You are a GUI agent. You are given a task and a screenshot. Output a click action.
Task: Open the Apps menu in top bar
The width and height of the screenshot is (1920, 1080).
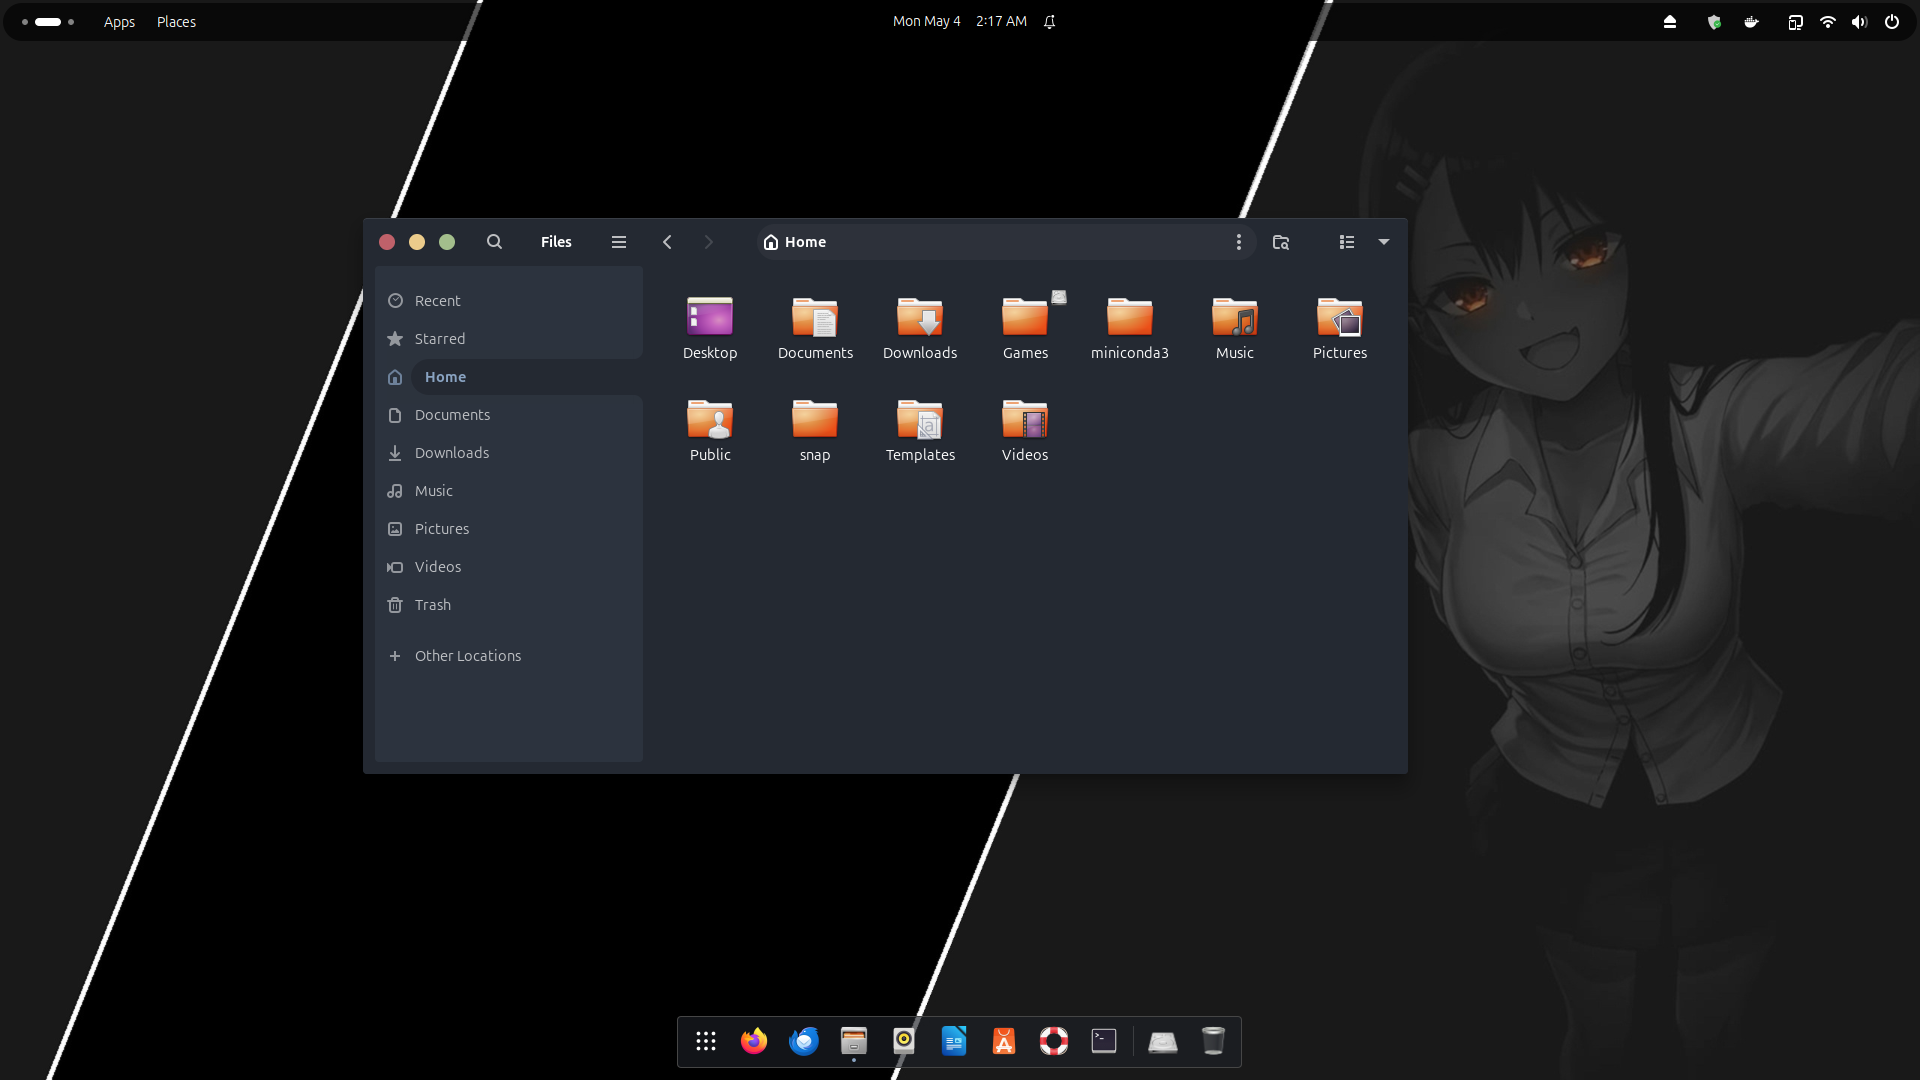click(x=119, y=21)
